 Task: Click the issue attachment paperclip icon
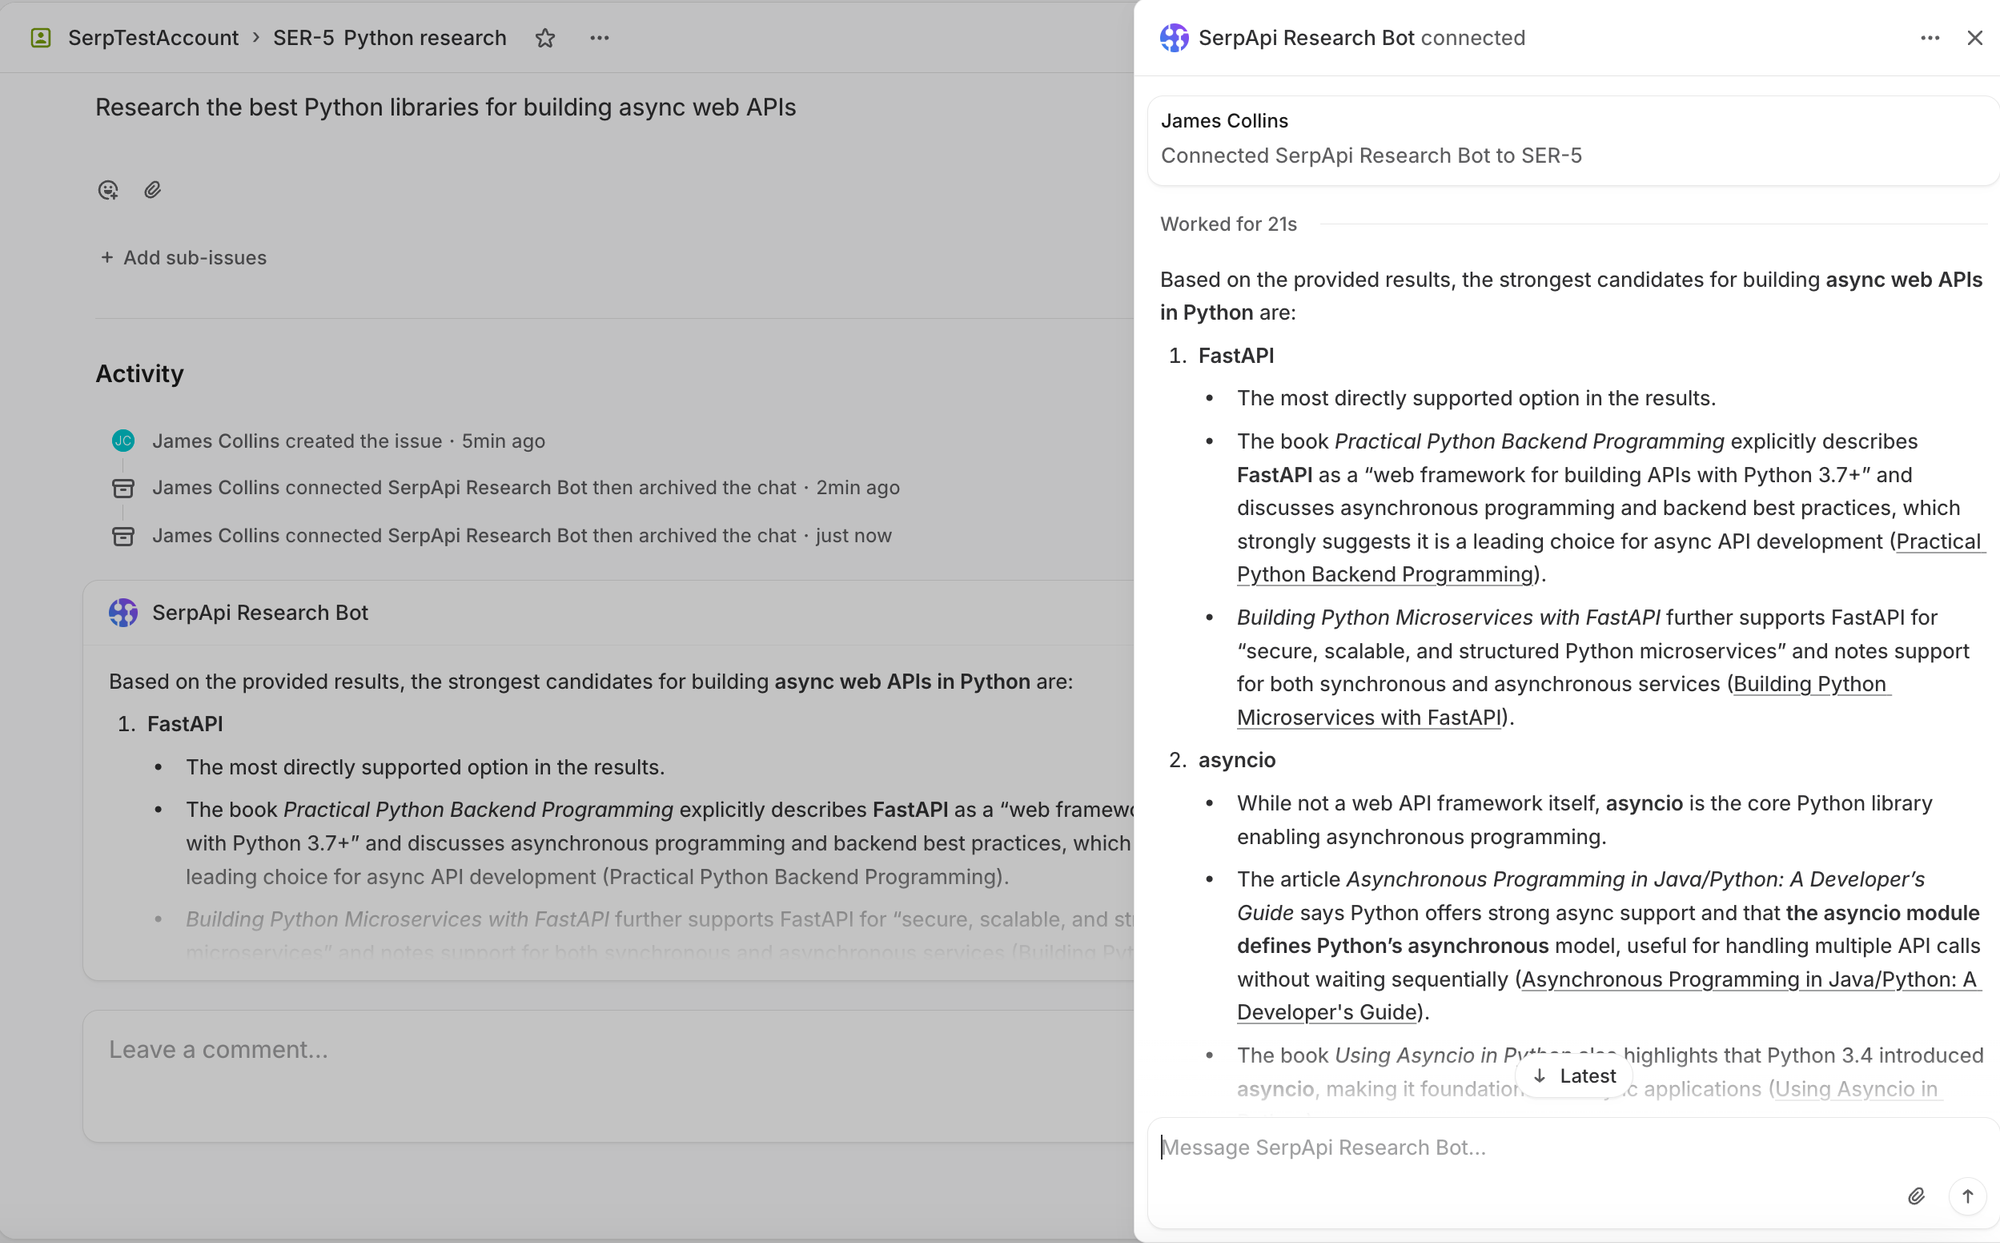152,190
